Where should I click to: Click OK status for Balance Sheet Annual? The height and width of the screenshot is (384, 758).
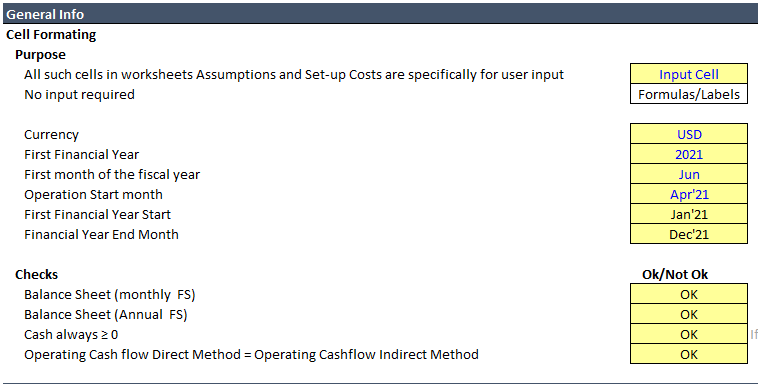click(689, 314)
